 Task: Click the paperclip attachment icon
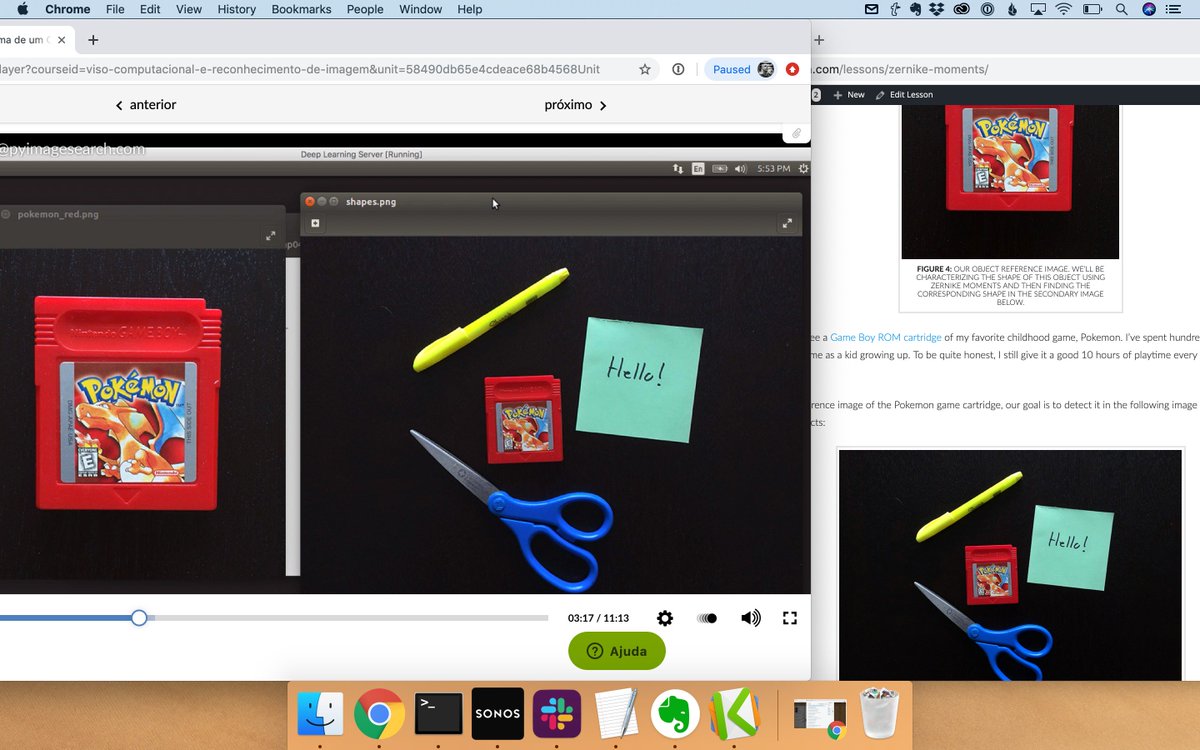[796, 133]
